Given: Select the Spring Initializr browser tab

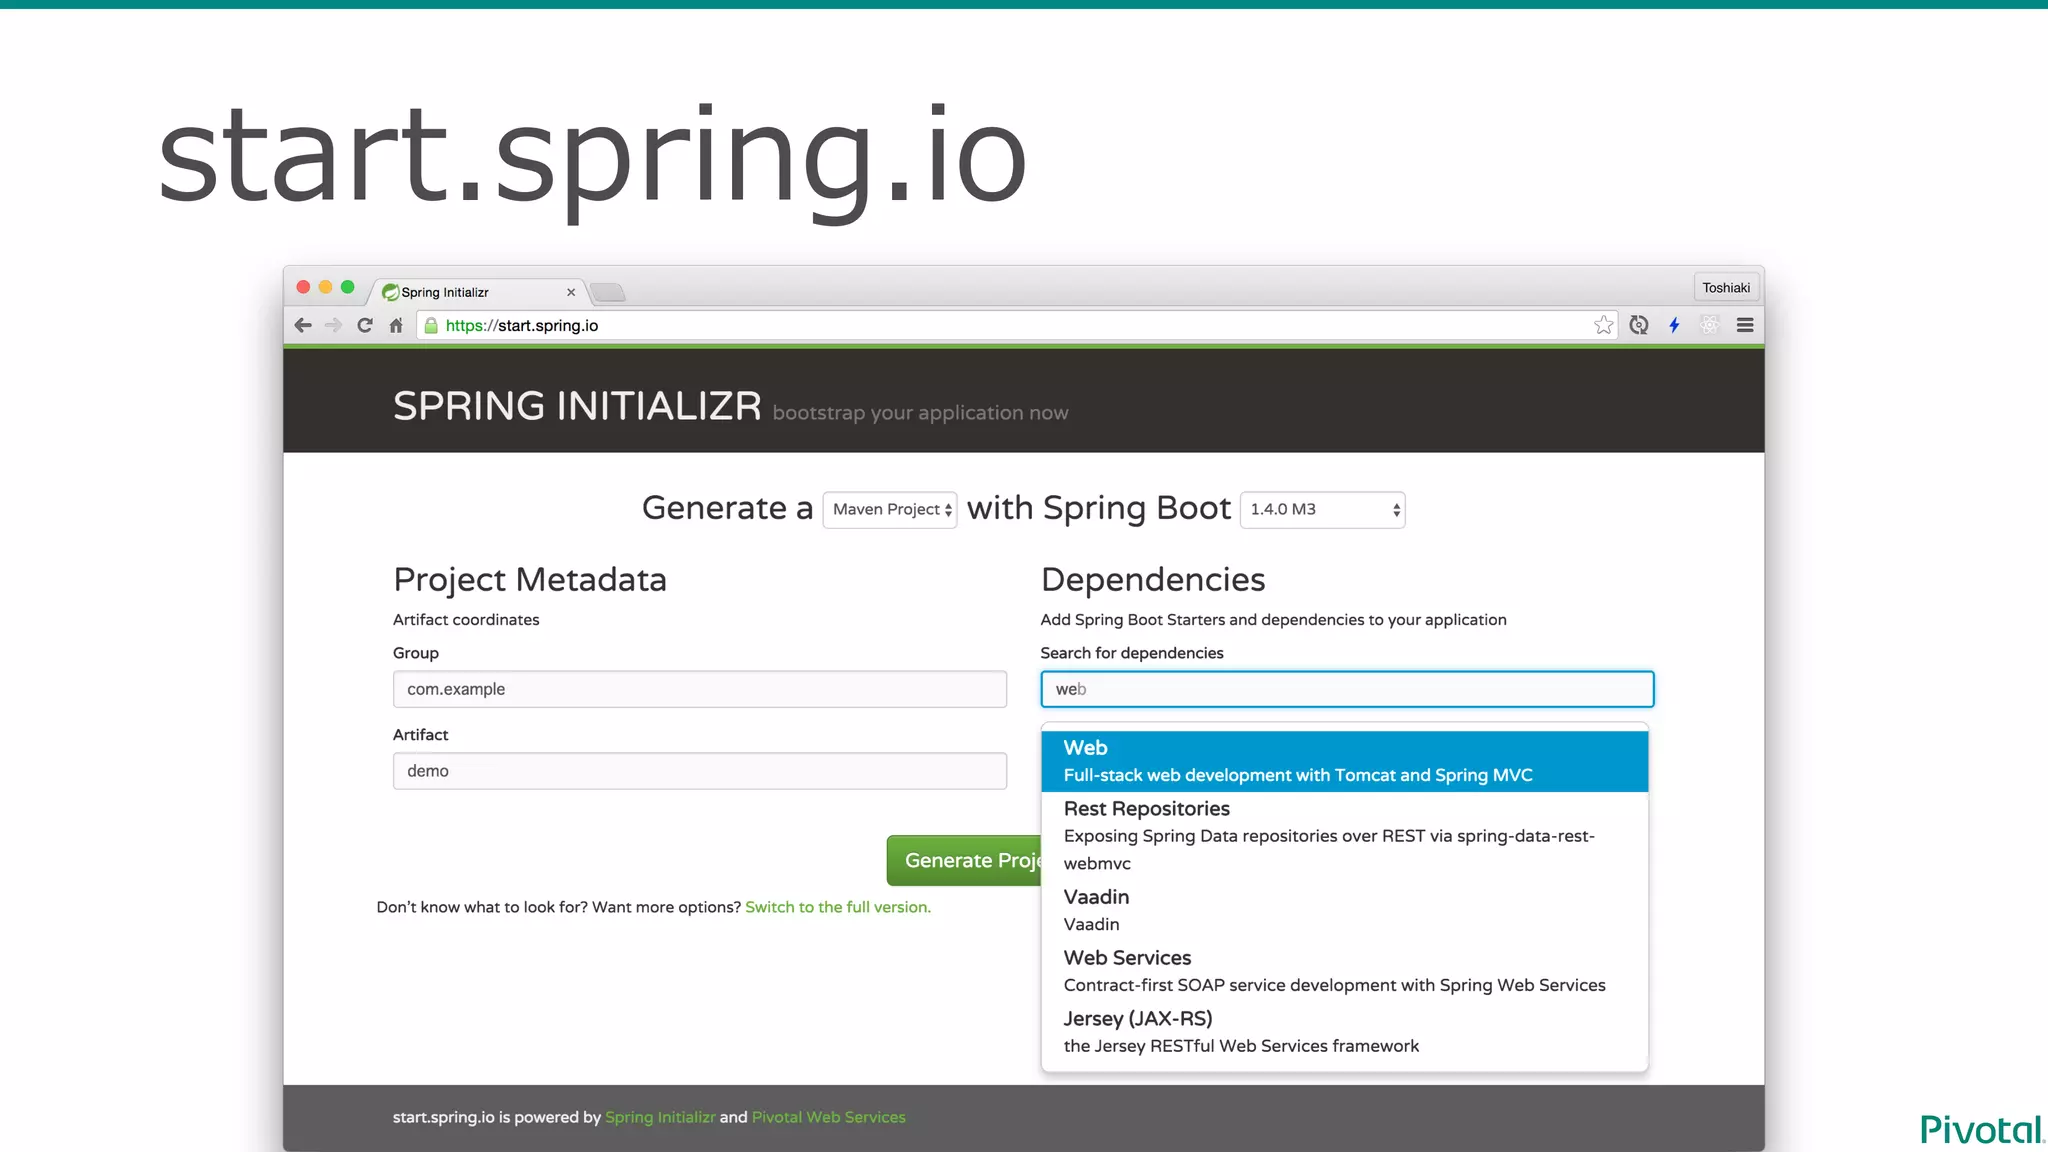Looking at the screenshot, I should tap(478, 292).
